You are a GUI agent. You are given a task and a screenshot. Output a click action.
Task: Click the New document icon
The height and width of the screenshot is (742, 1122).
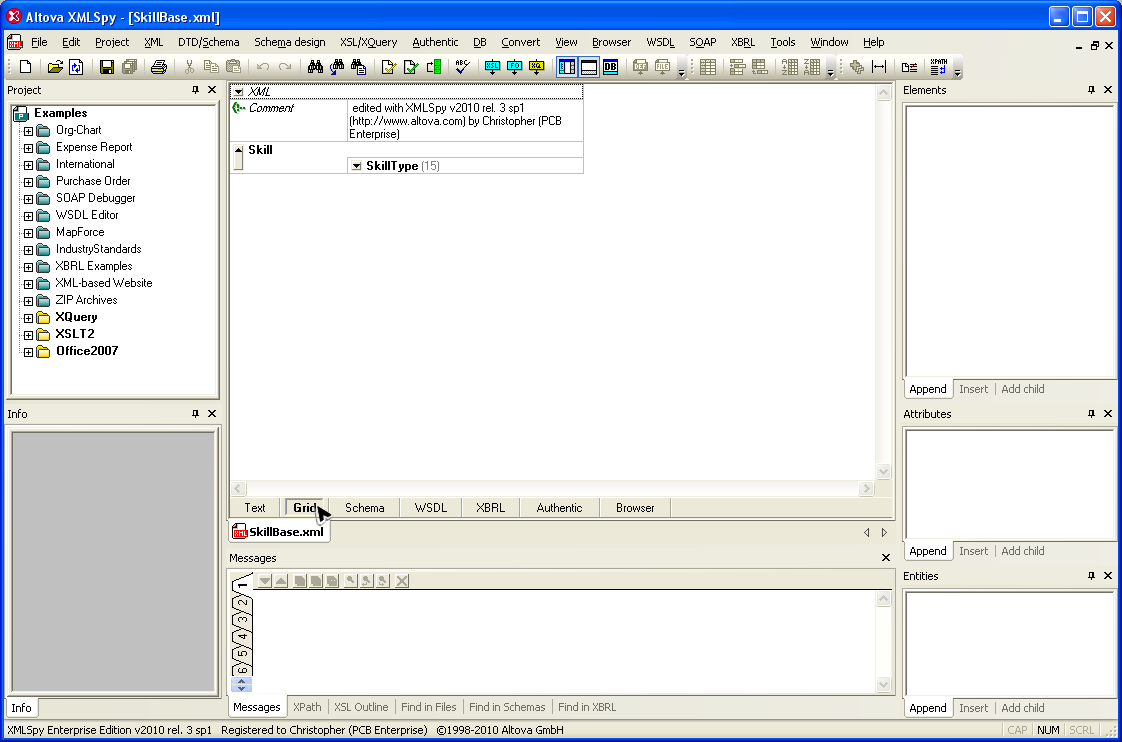pyautogui.click(x=25, y=67)
